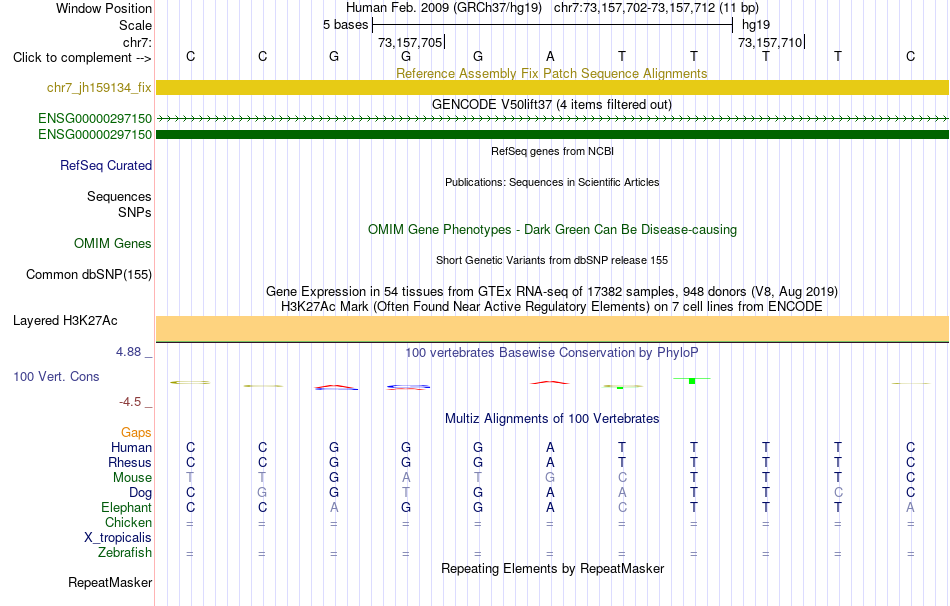Click the 73,157,705 position marker
The width and height of the screenshot is (950, 606).
point(410,42)
